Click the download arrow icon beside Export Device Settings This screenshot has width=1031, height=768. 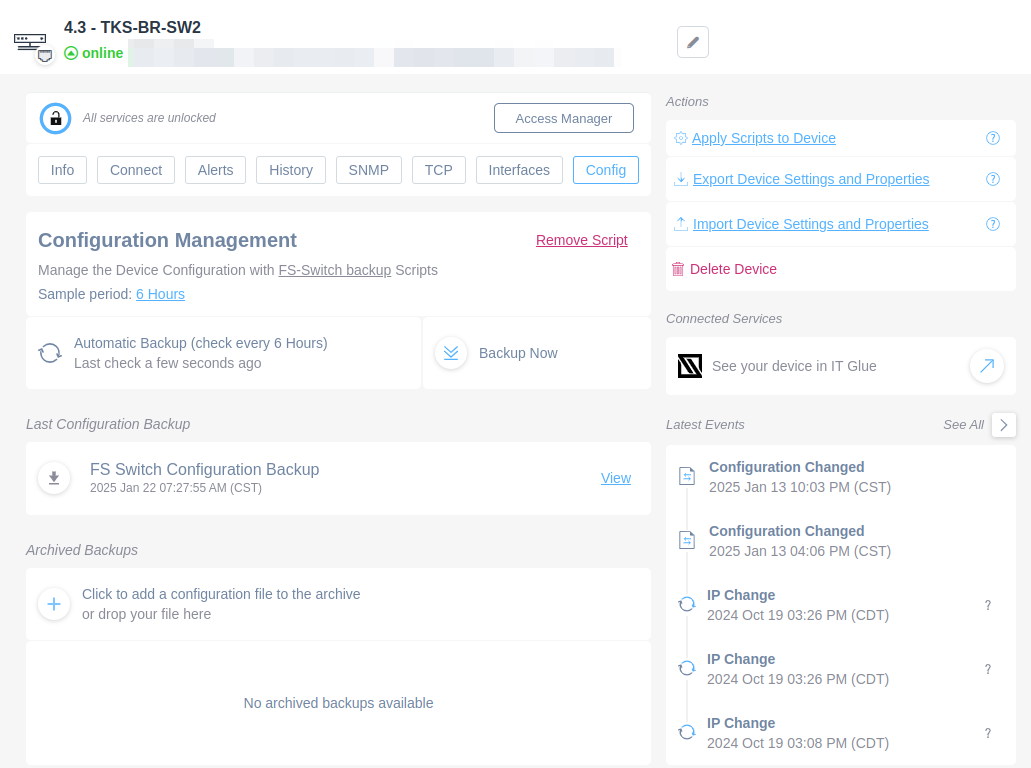coord(681,179)
